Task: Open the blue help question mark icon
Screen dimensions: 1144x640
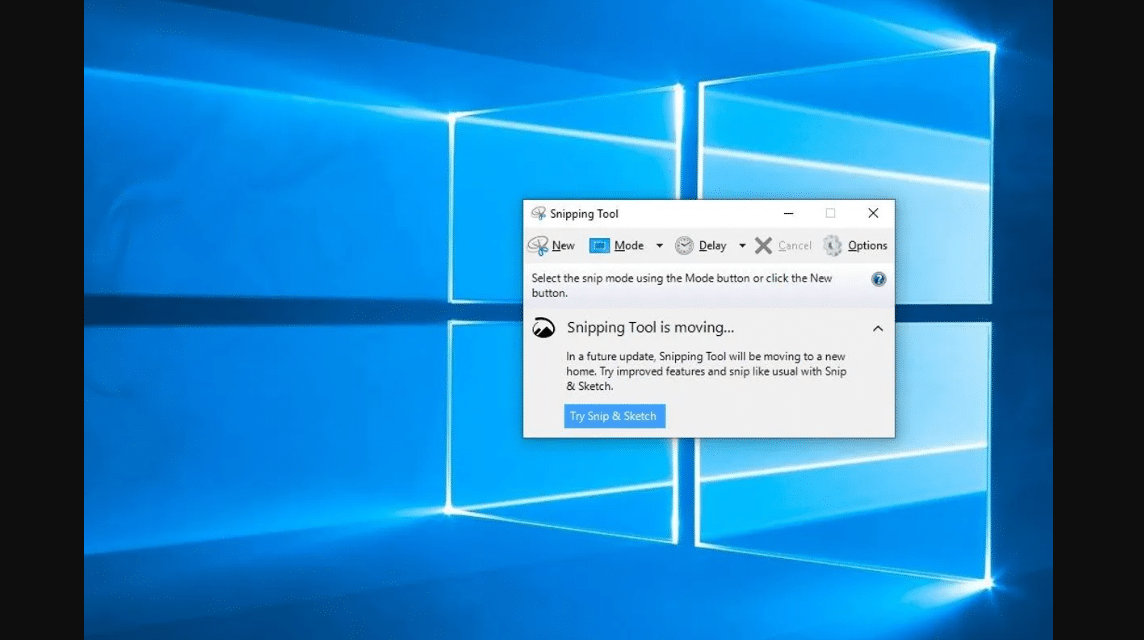Action: click(x=878, y=279)
